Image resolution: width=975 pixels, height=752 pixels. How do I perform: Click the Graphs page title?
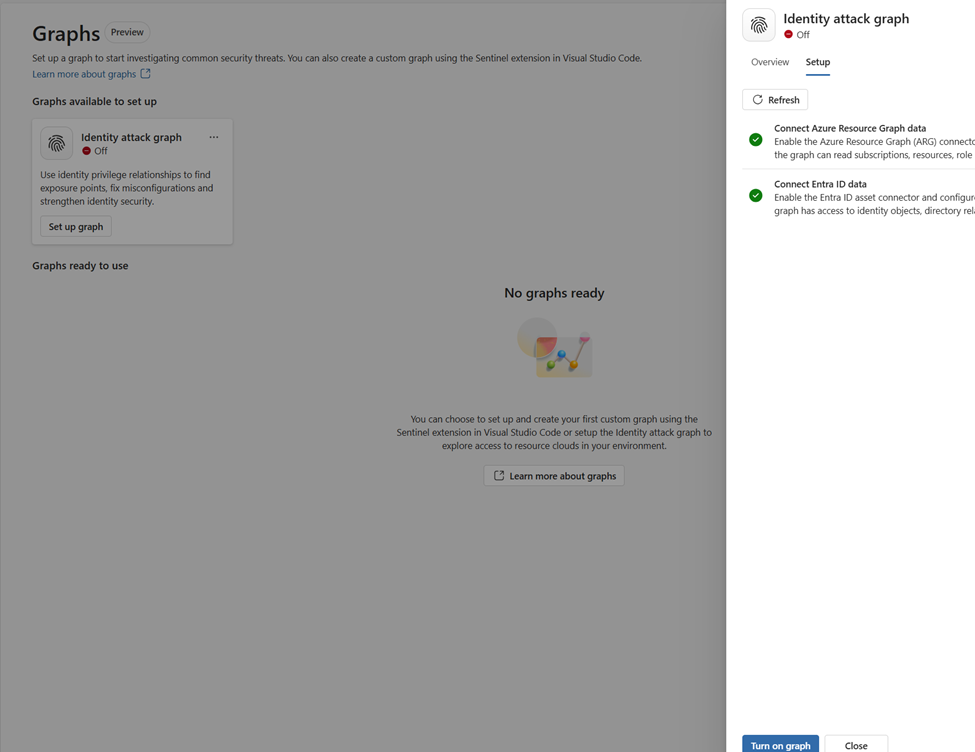click(x=66, y=34)
